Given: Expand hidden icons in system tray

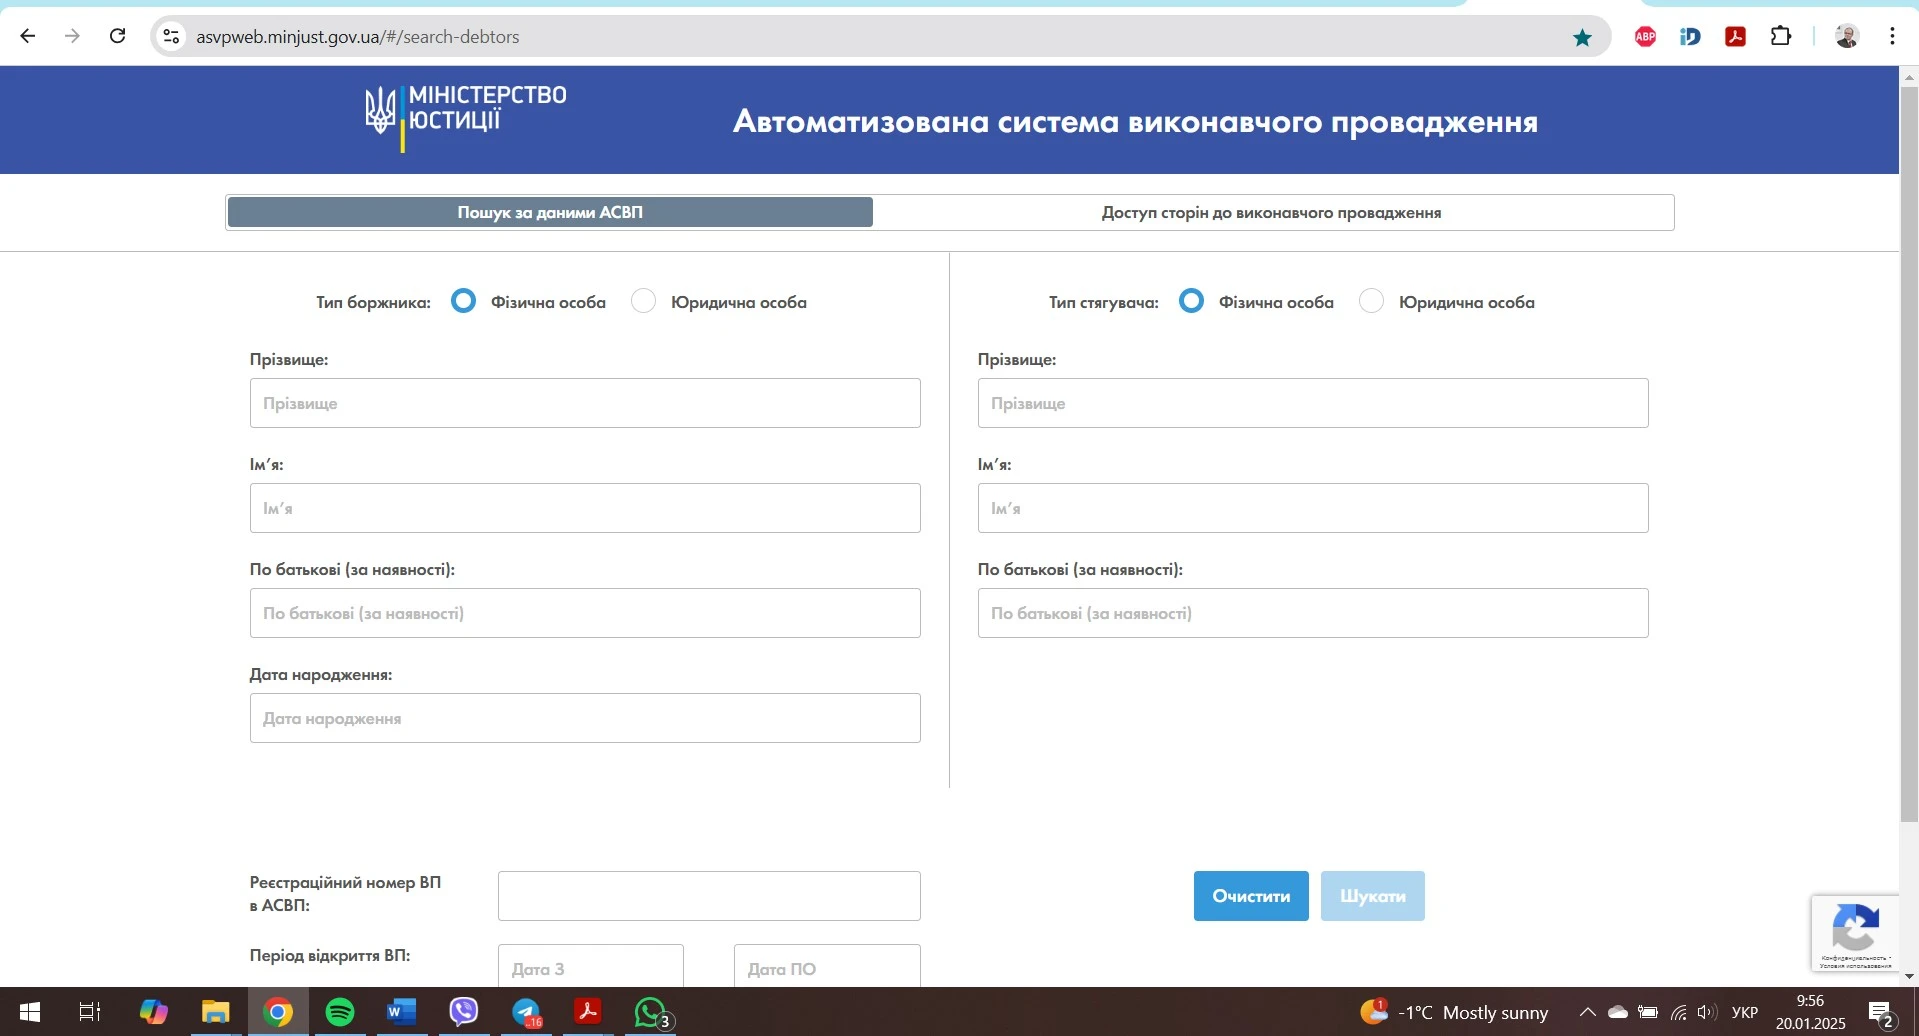Looking at the screenshot, I should pos(1588,1011).
